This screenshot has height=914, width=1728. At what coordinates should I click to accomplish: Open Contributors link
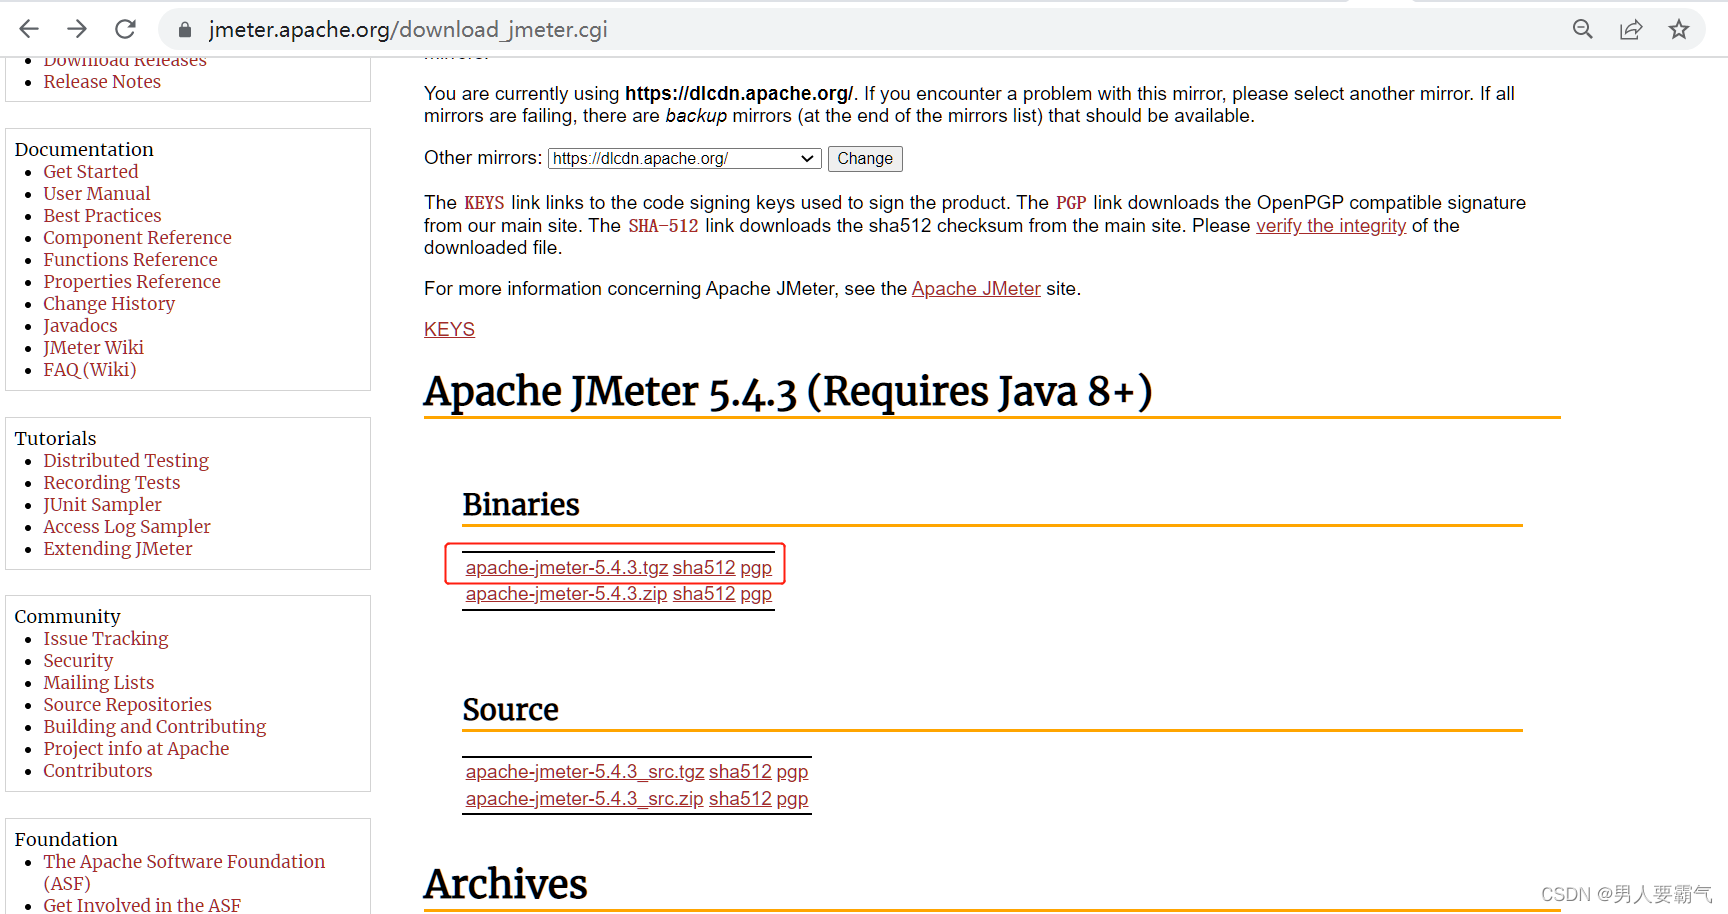tap(98, 771)
